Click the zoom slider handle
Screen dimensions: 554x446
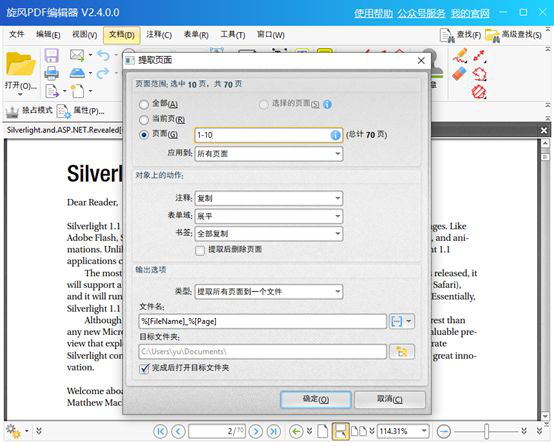(x=487, y=431)
